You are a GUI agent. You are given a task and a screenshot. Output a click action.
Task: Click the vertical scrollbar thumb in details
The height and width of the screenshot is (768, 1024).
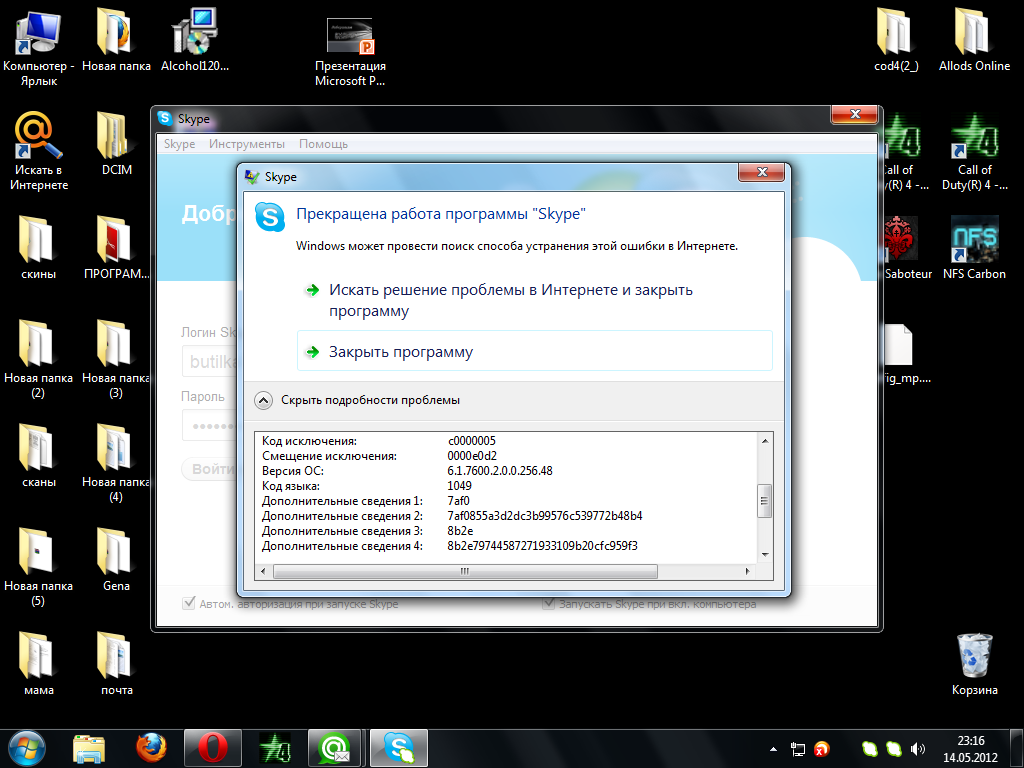coord(764,502)
